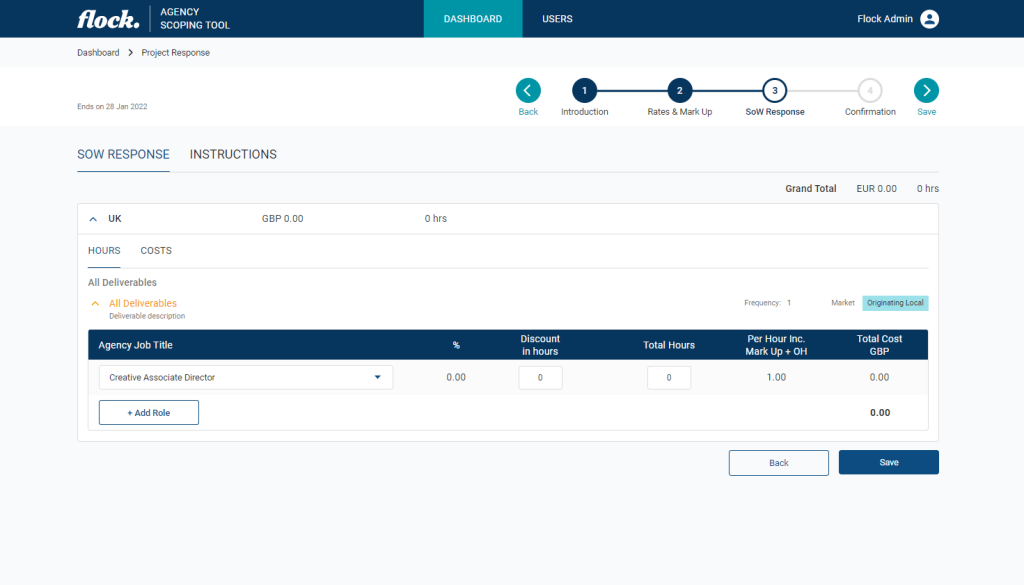The height and width of the screenshot is (585, 1024).
Task: Click the bottom Back button
Action: (778, 463)
